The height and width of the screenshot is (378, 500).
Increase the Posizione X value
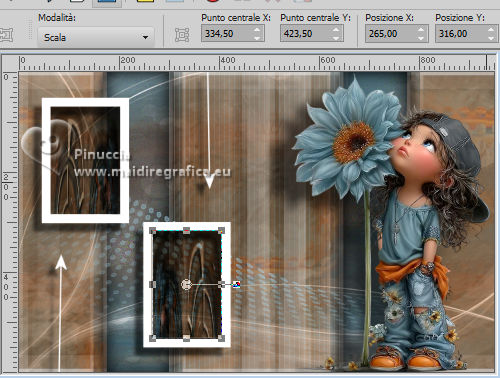[x=421, y=30]
